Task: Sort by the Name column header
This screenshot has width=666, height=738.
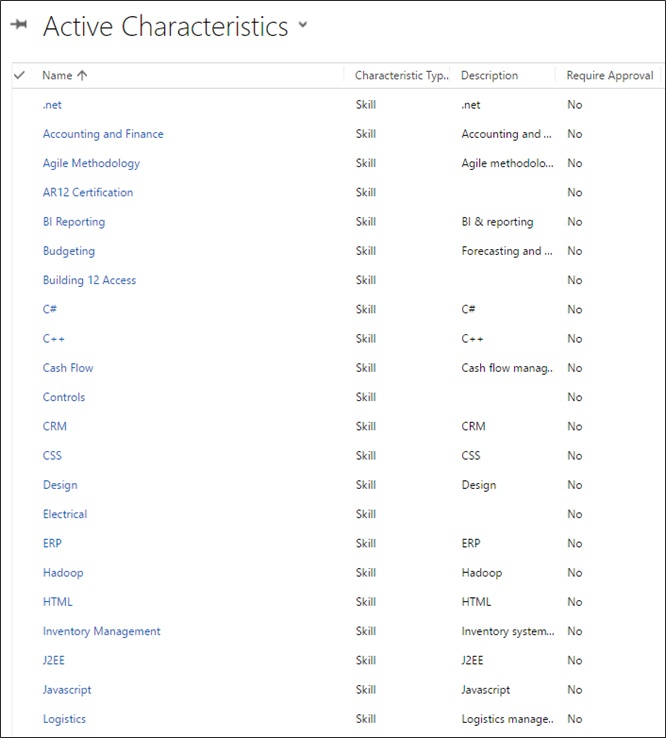Action: 57,75
